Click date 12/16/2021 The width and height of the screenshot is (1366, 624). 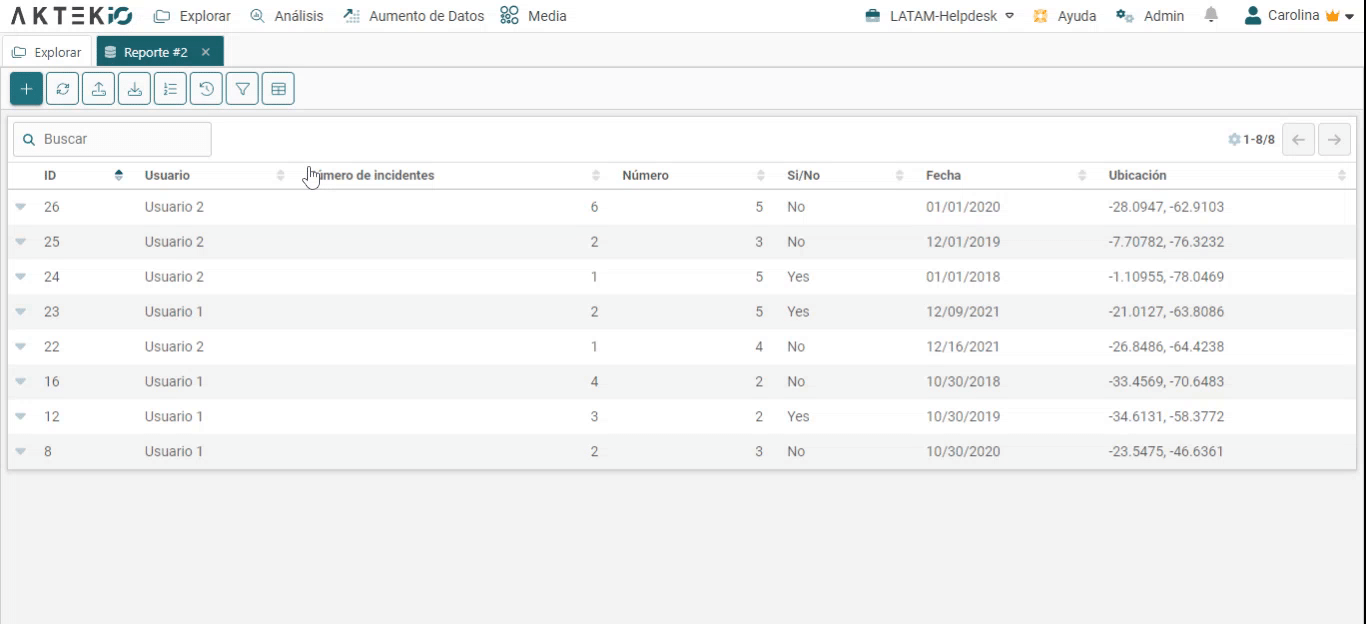coord(963,347)
